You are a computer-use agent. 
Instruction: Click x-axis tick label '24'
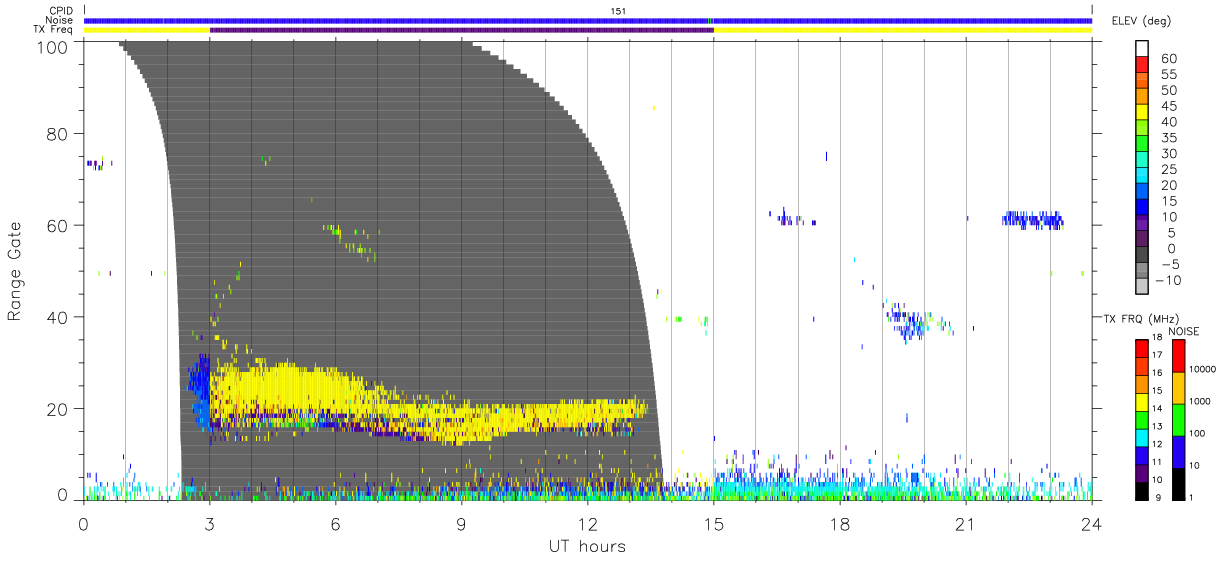(x=1091, y=522)
